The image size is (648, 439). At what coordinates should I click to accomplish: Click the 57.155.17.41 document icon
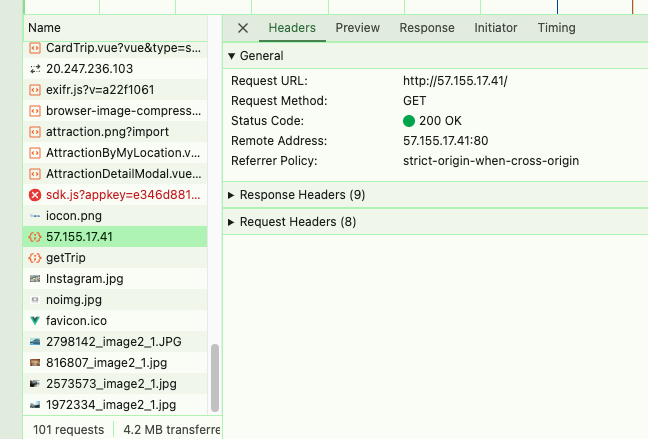coord(35,237)
